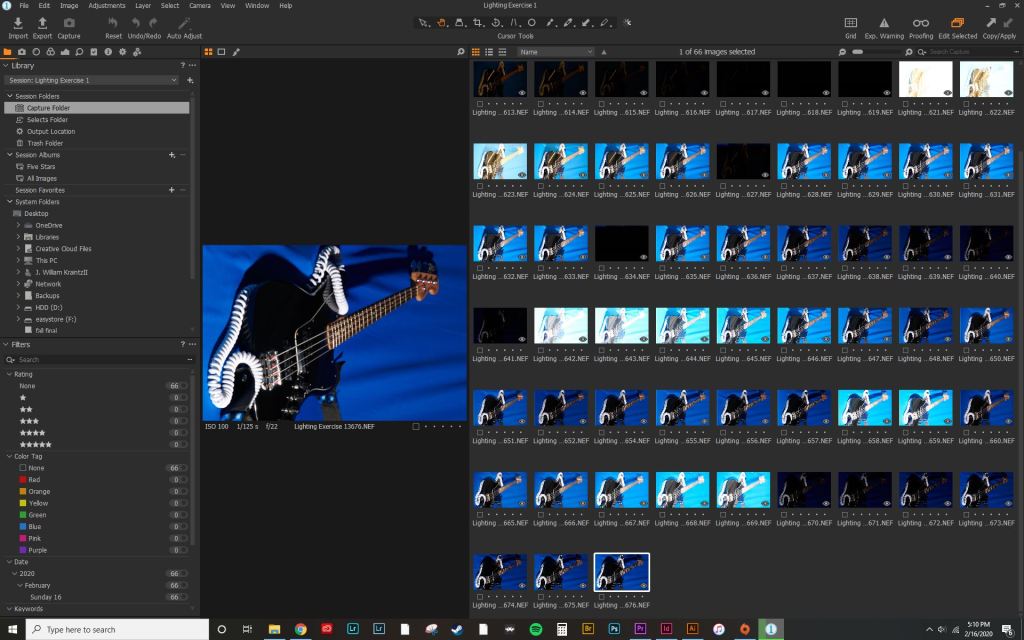
Task: Tick the color tag checkbox under Lighting 613.NEF
Action: 481,103
